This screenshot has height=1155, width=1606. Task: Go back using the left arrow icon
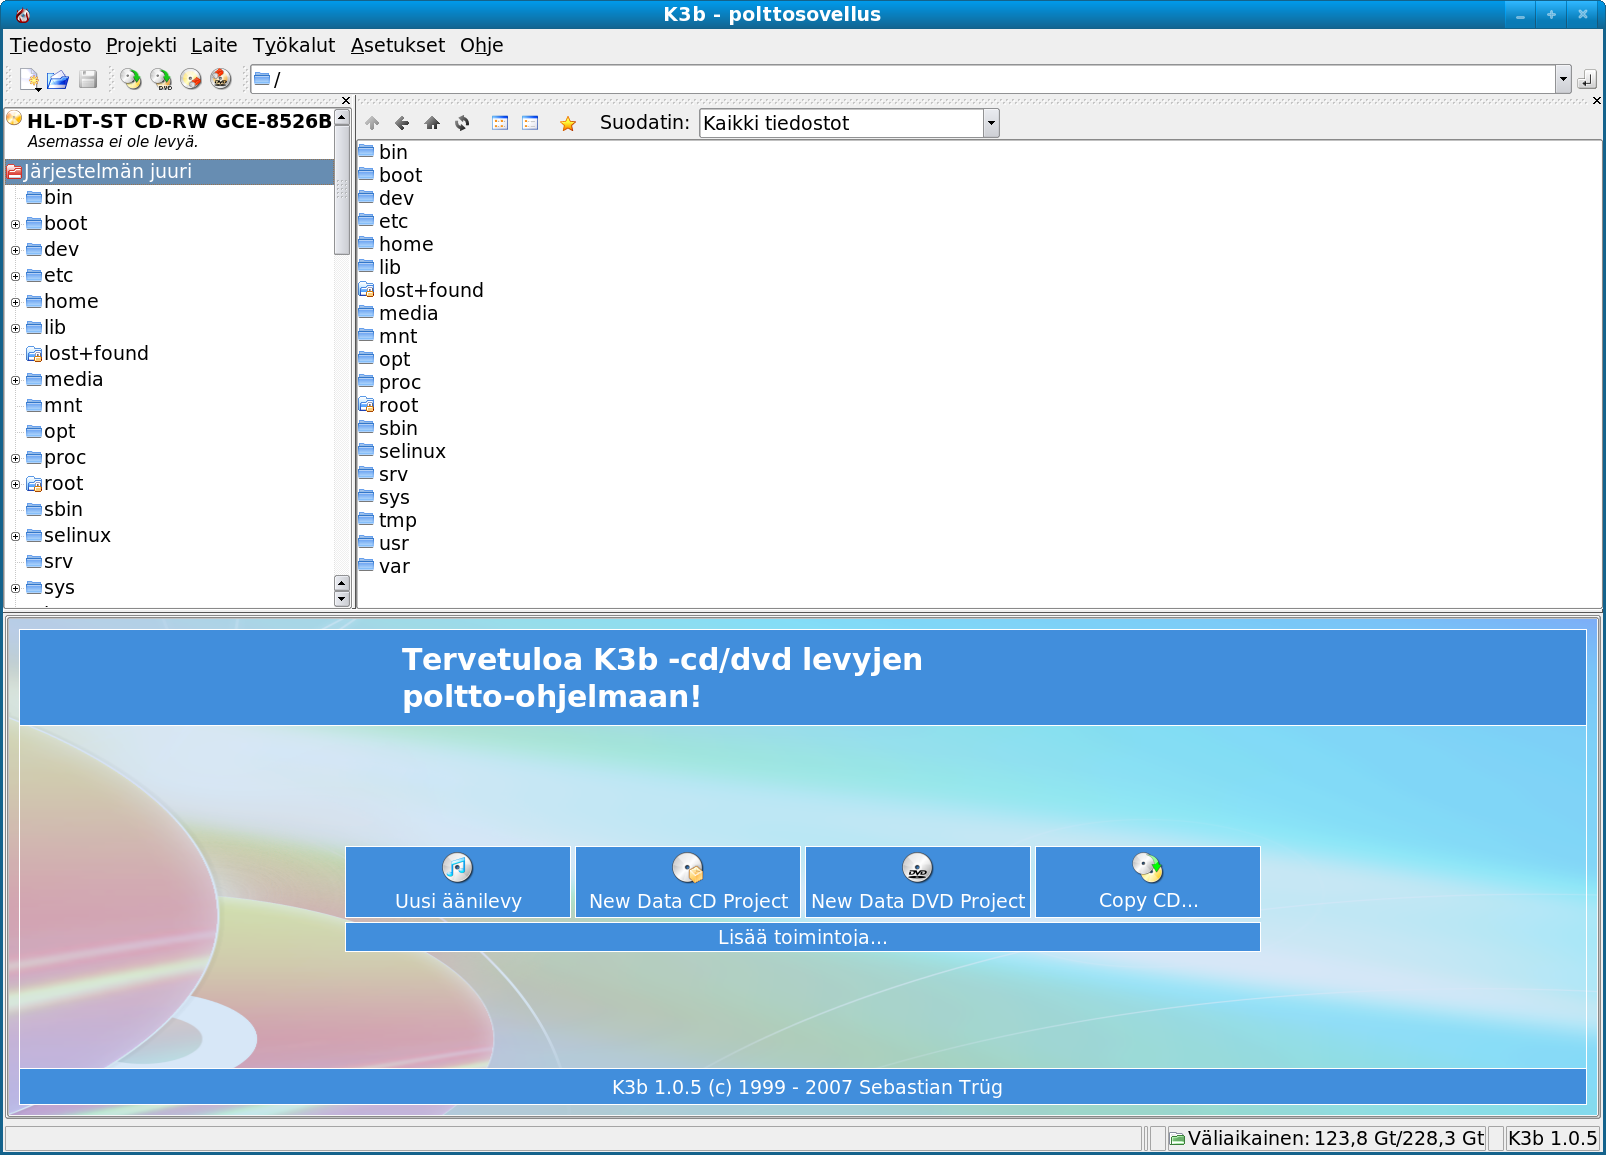pos(402,123)
